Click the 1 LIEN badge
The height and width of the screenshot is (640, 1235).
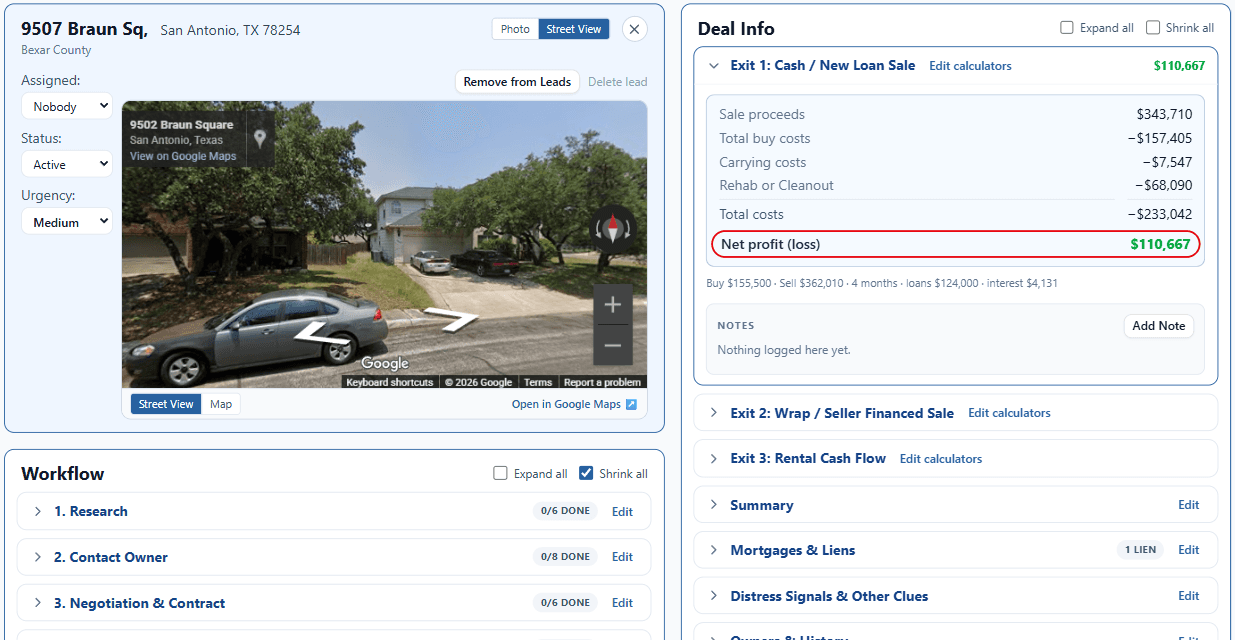1139,550
